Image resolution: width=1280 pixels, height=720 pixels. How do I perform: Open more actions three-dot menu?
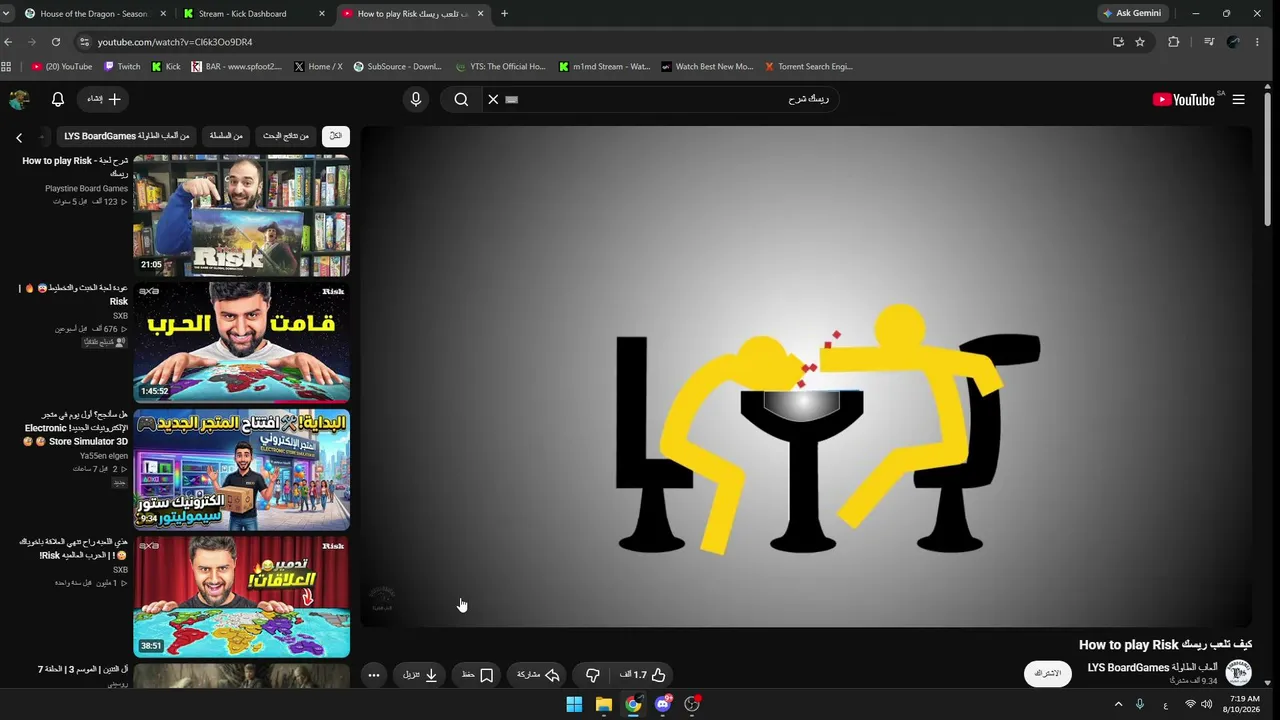coord(373,675)
